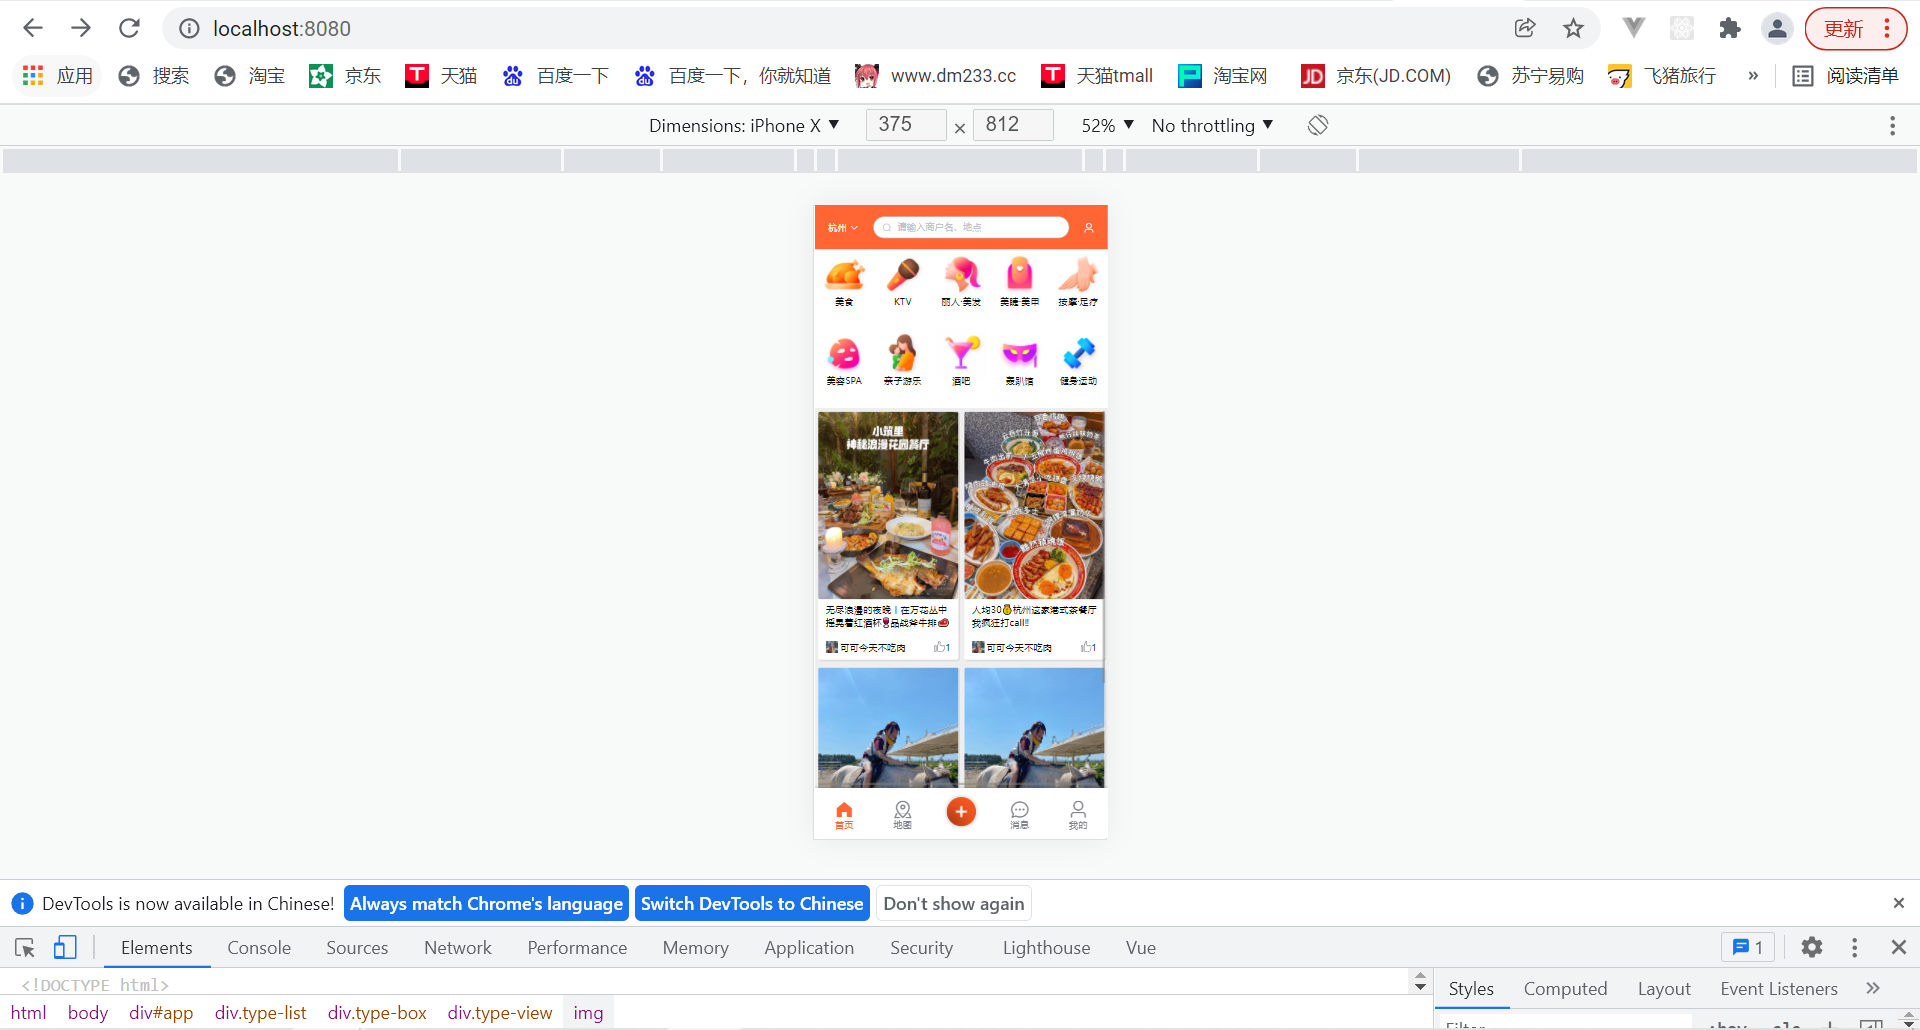Open the Event Listeners tab

point(1779,989)
